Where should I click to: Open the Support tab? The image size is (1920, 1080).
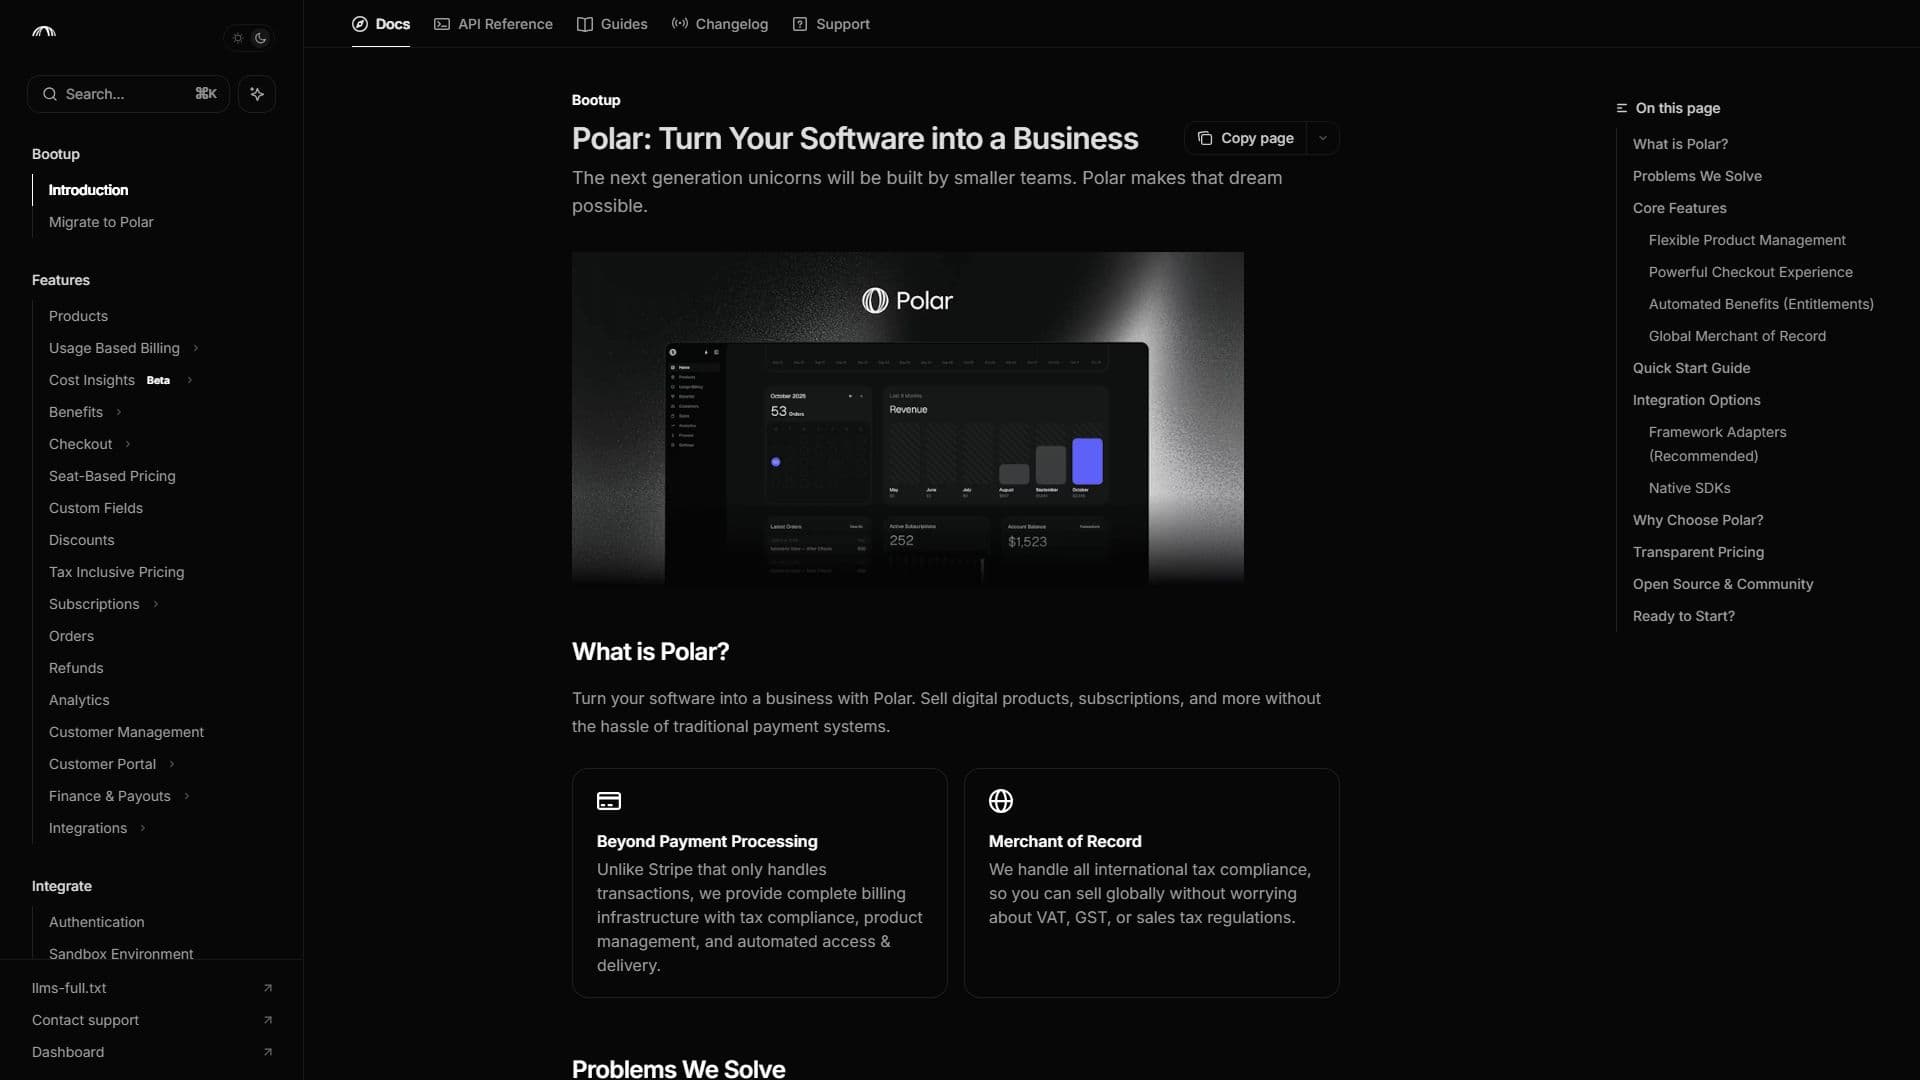(x=831, y=24)
